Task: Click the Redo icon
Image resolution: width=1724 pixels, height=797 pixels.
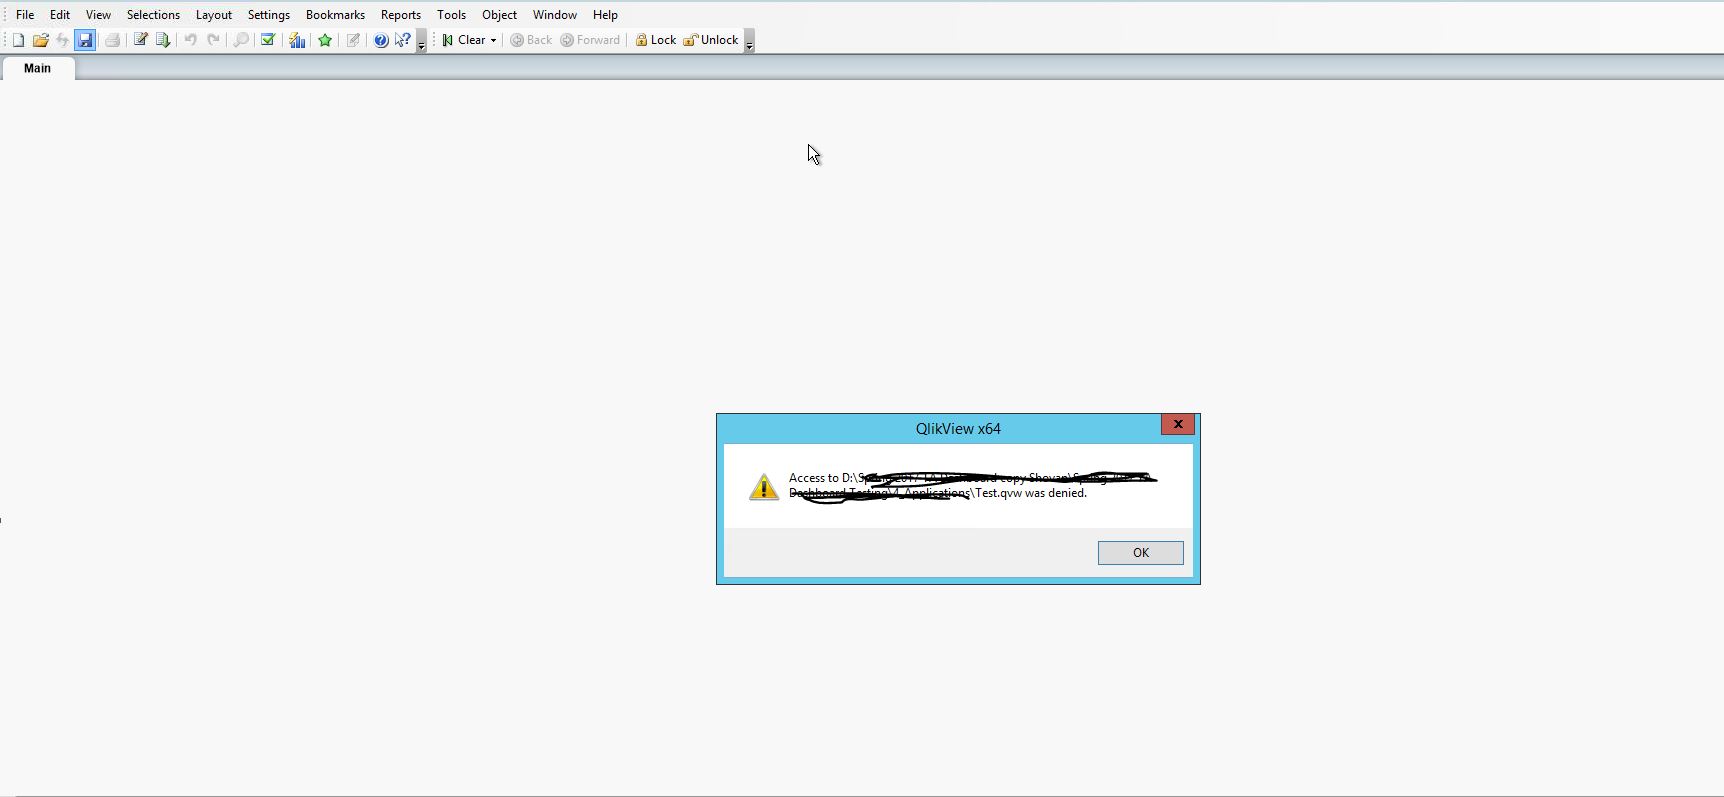Action: (213, 40)
